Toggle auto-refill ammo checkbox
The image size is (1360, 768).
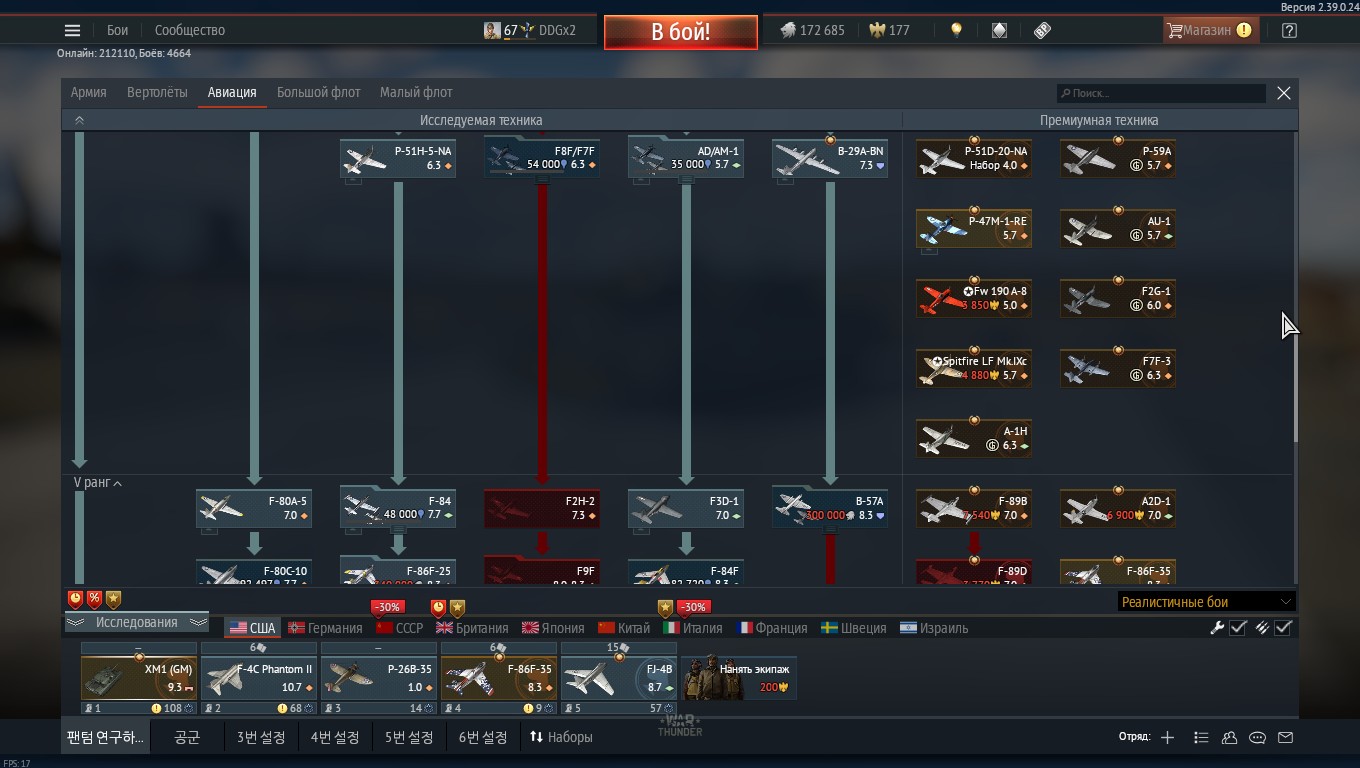(1284, 628)
